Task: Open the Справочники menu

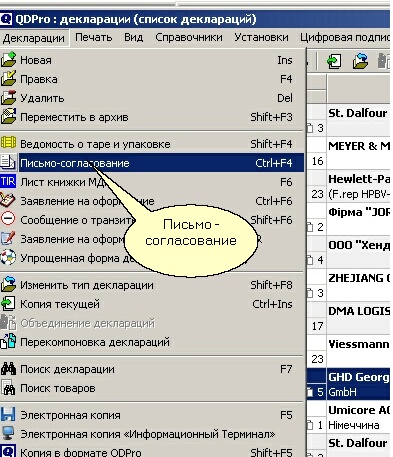Action: click(189, 38)
